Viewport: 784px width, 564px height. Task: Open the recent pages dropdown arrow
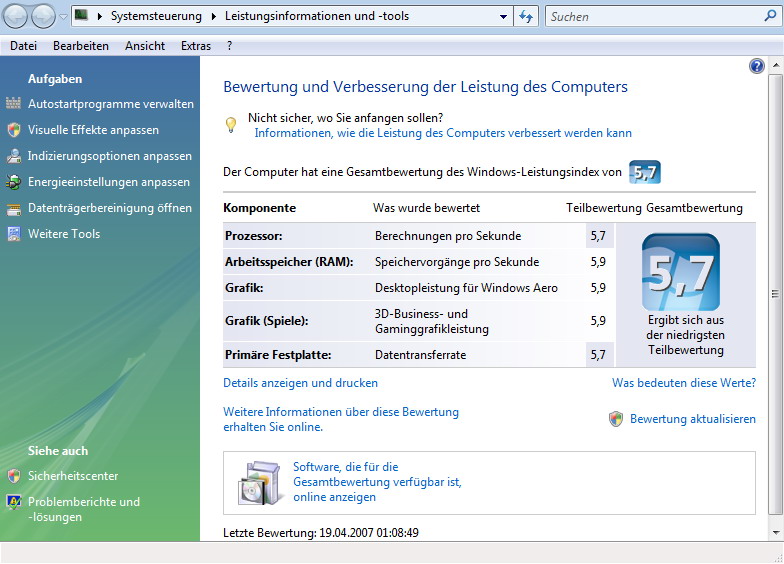[63, 16]
